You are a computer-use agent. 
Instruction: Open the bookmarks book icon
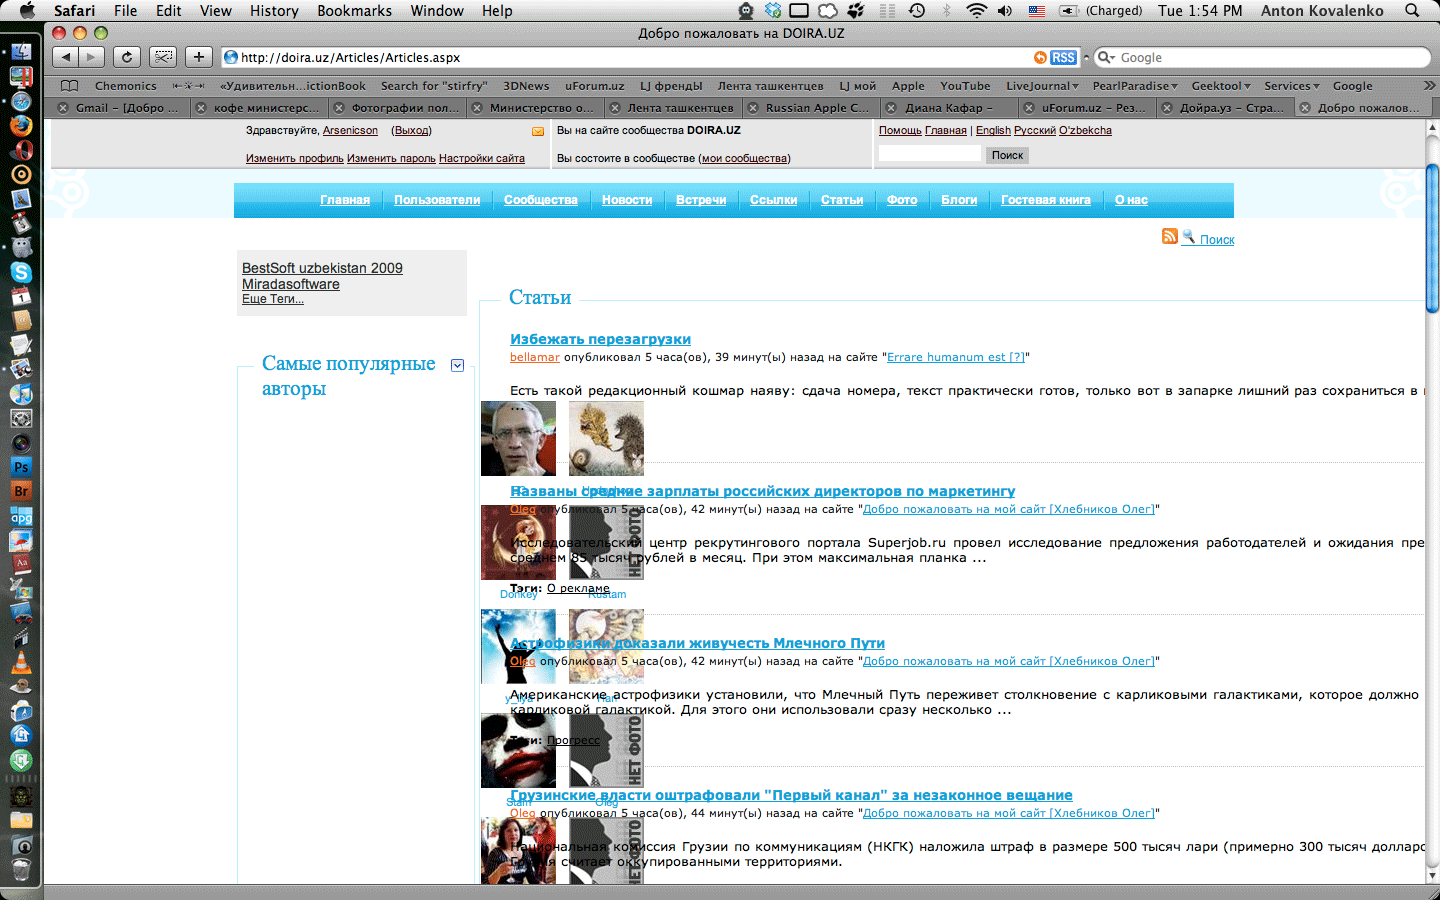coord(69,86)
